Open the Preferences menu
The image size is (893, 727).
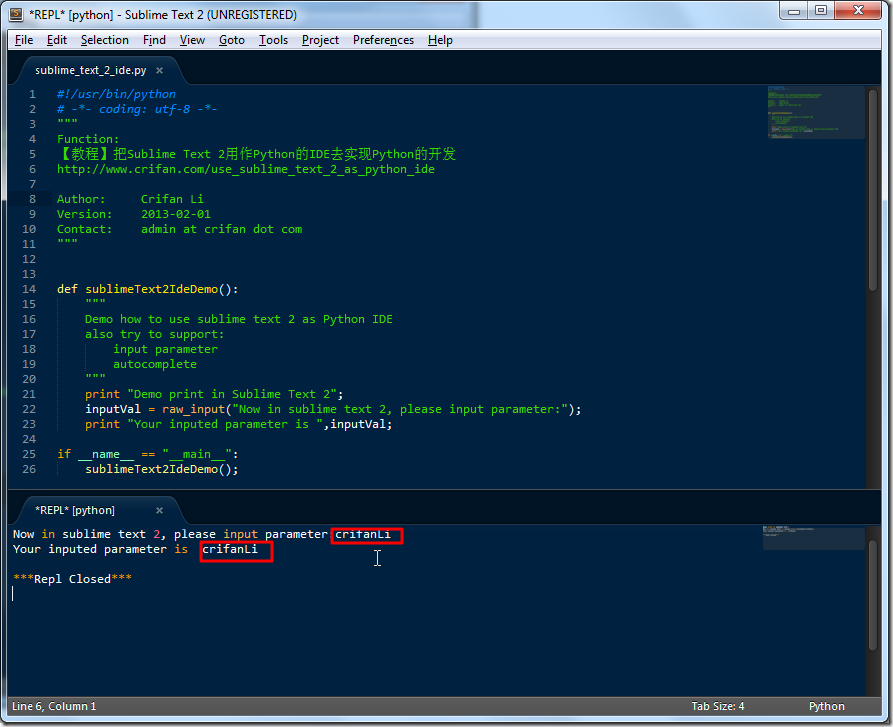pyautogui.click(x=383, y=40)
